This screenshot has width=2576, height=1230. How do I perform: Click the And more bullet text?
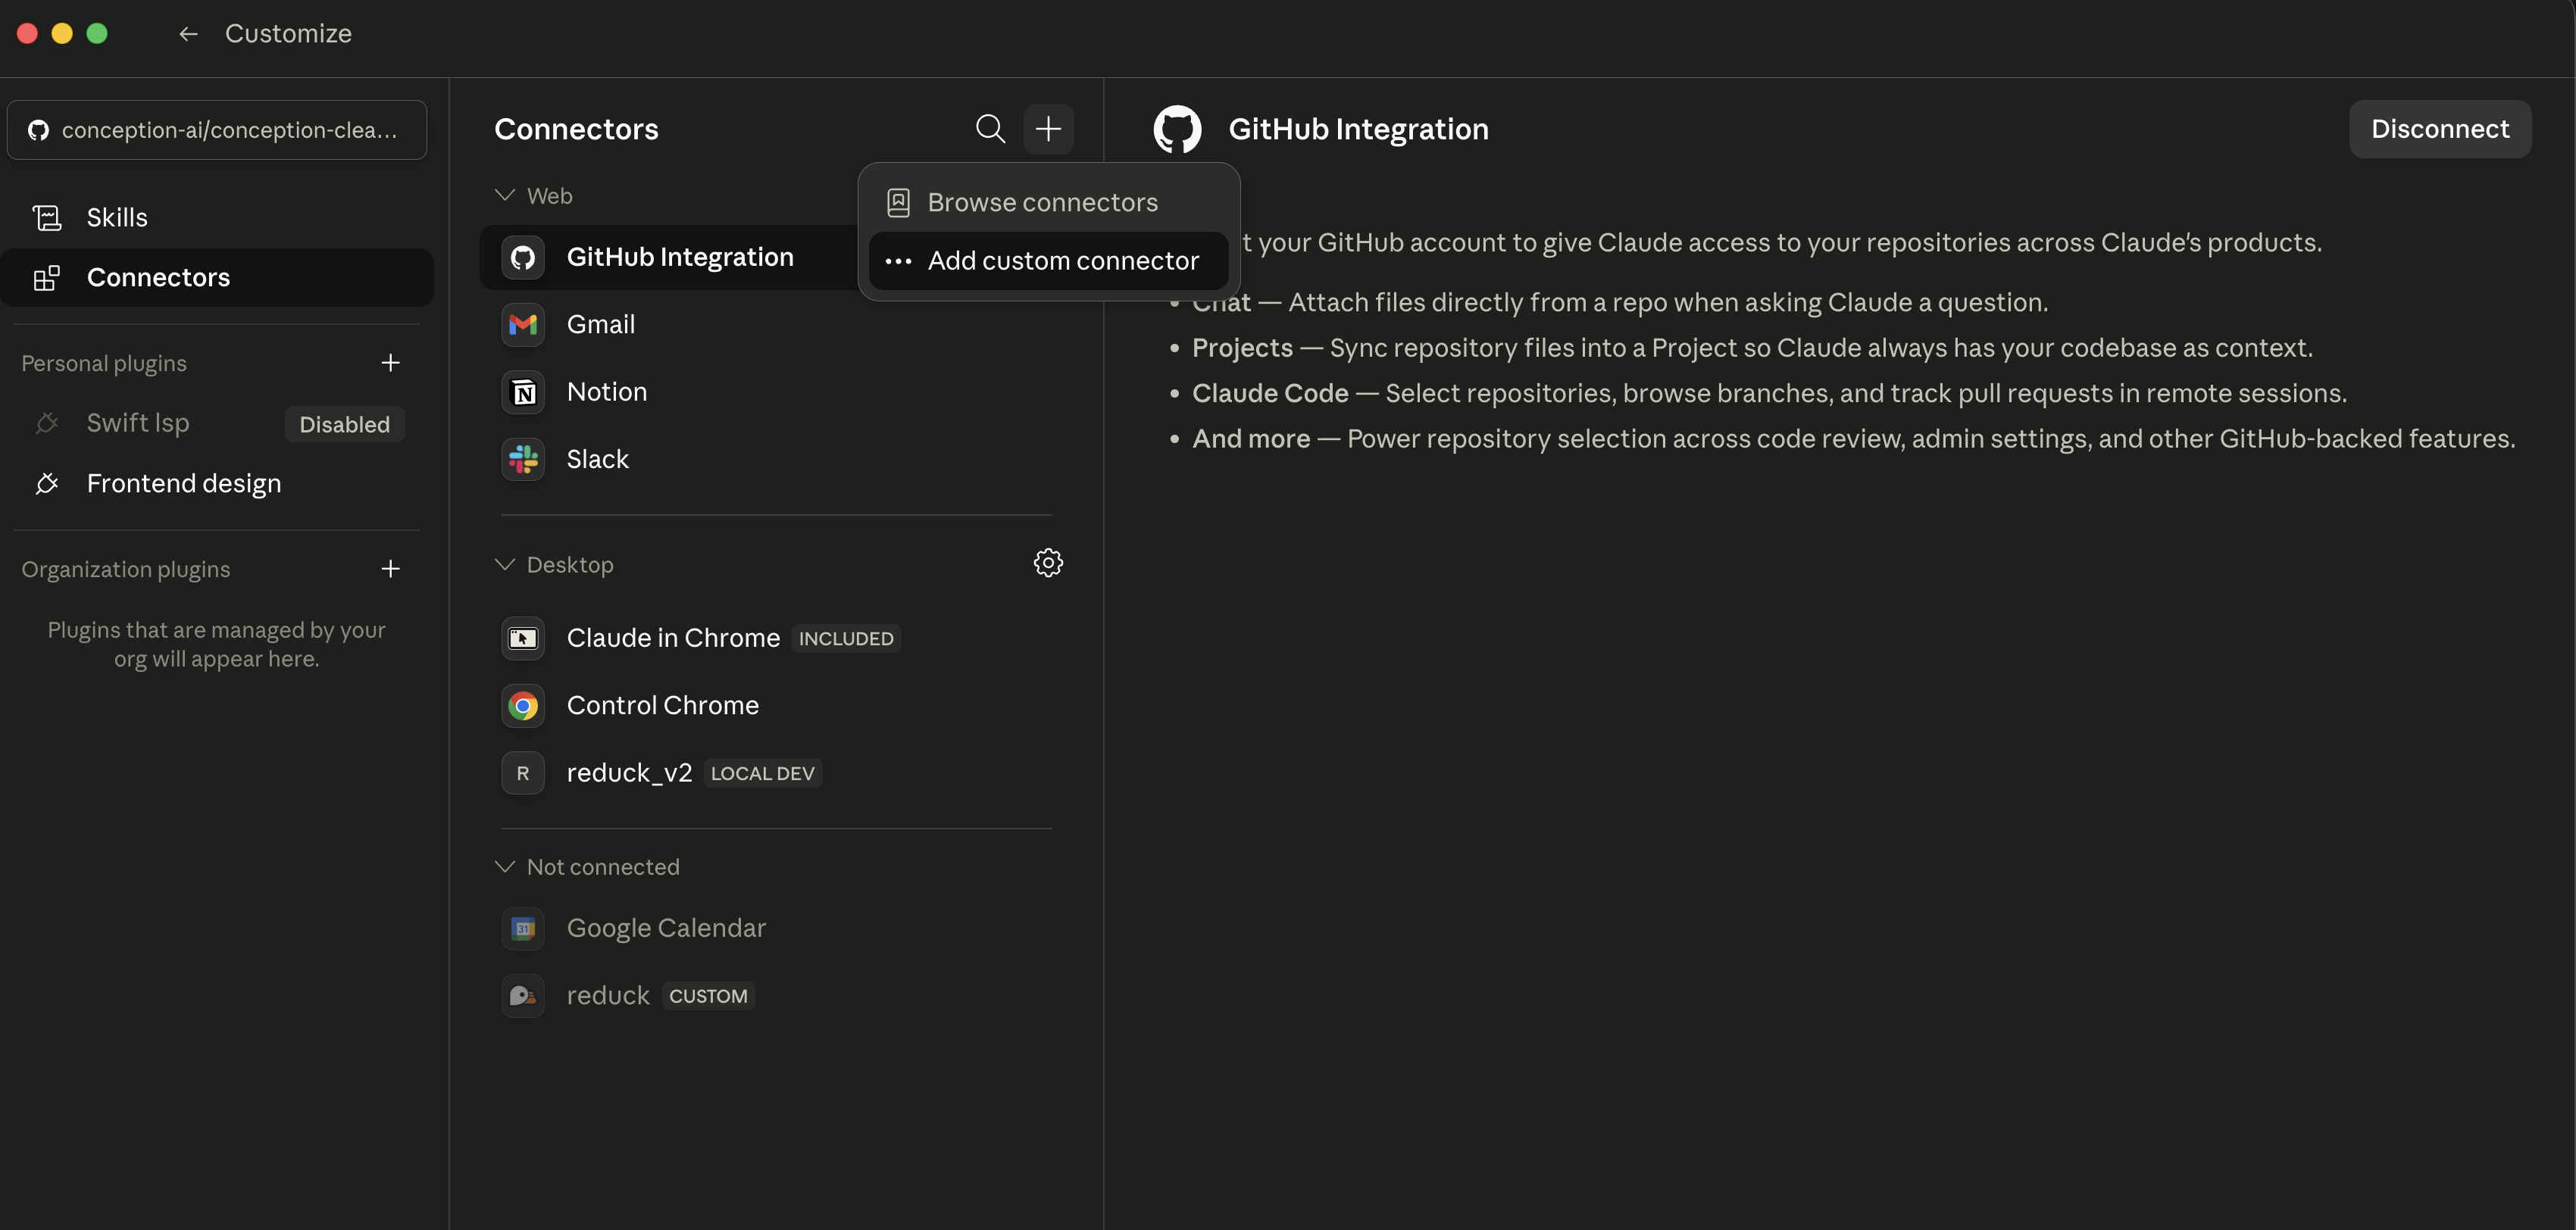(1853, 439)
